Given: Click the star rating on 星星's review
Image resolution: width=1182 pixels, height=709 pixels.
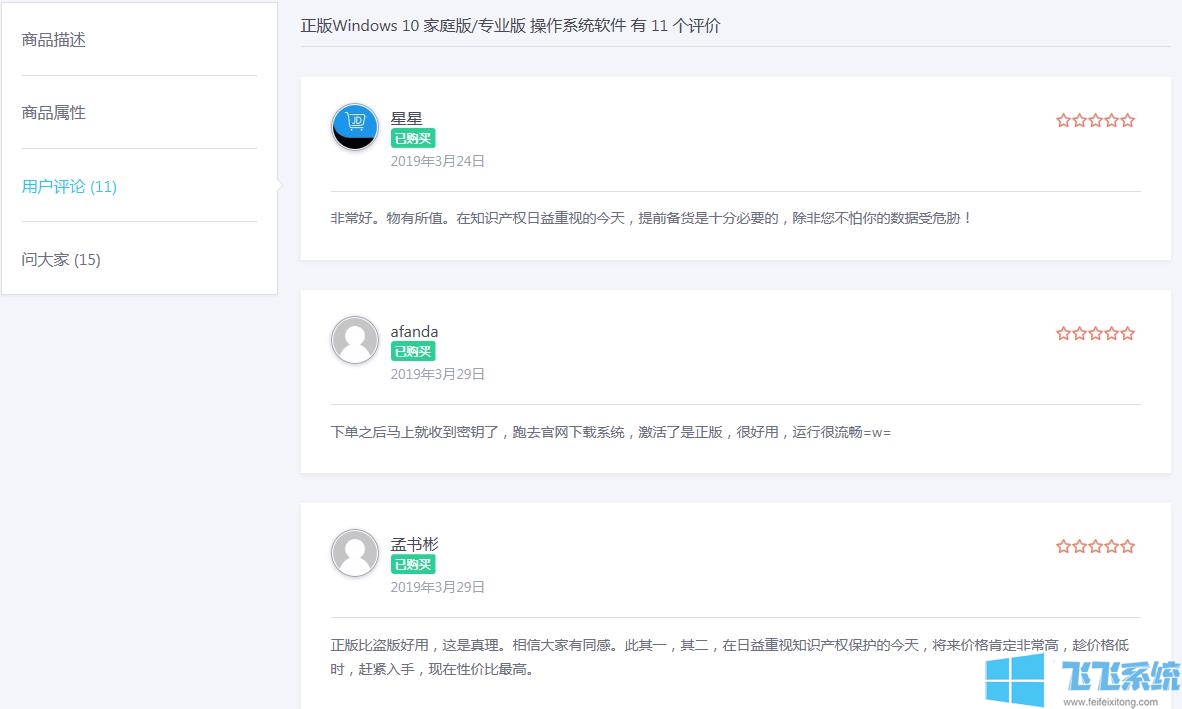Looking at the screenshot, I should pyautogui.click(x=1095, y=121).
